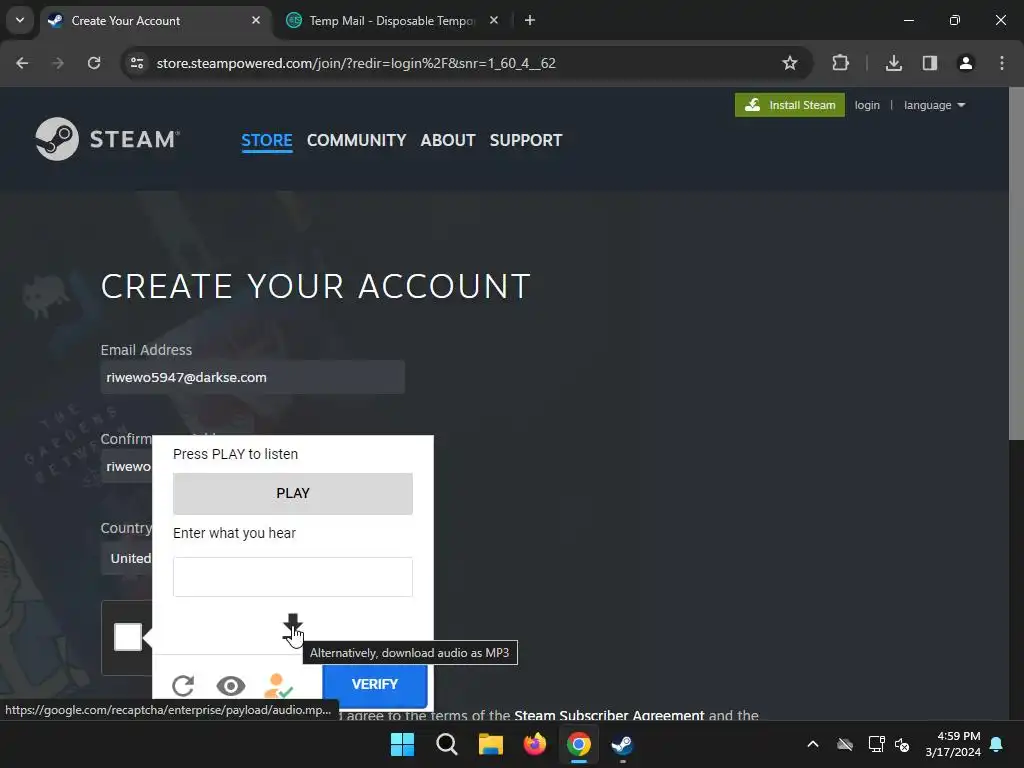
Task: Go back to the previous page
Action: tap(22, 63)
